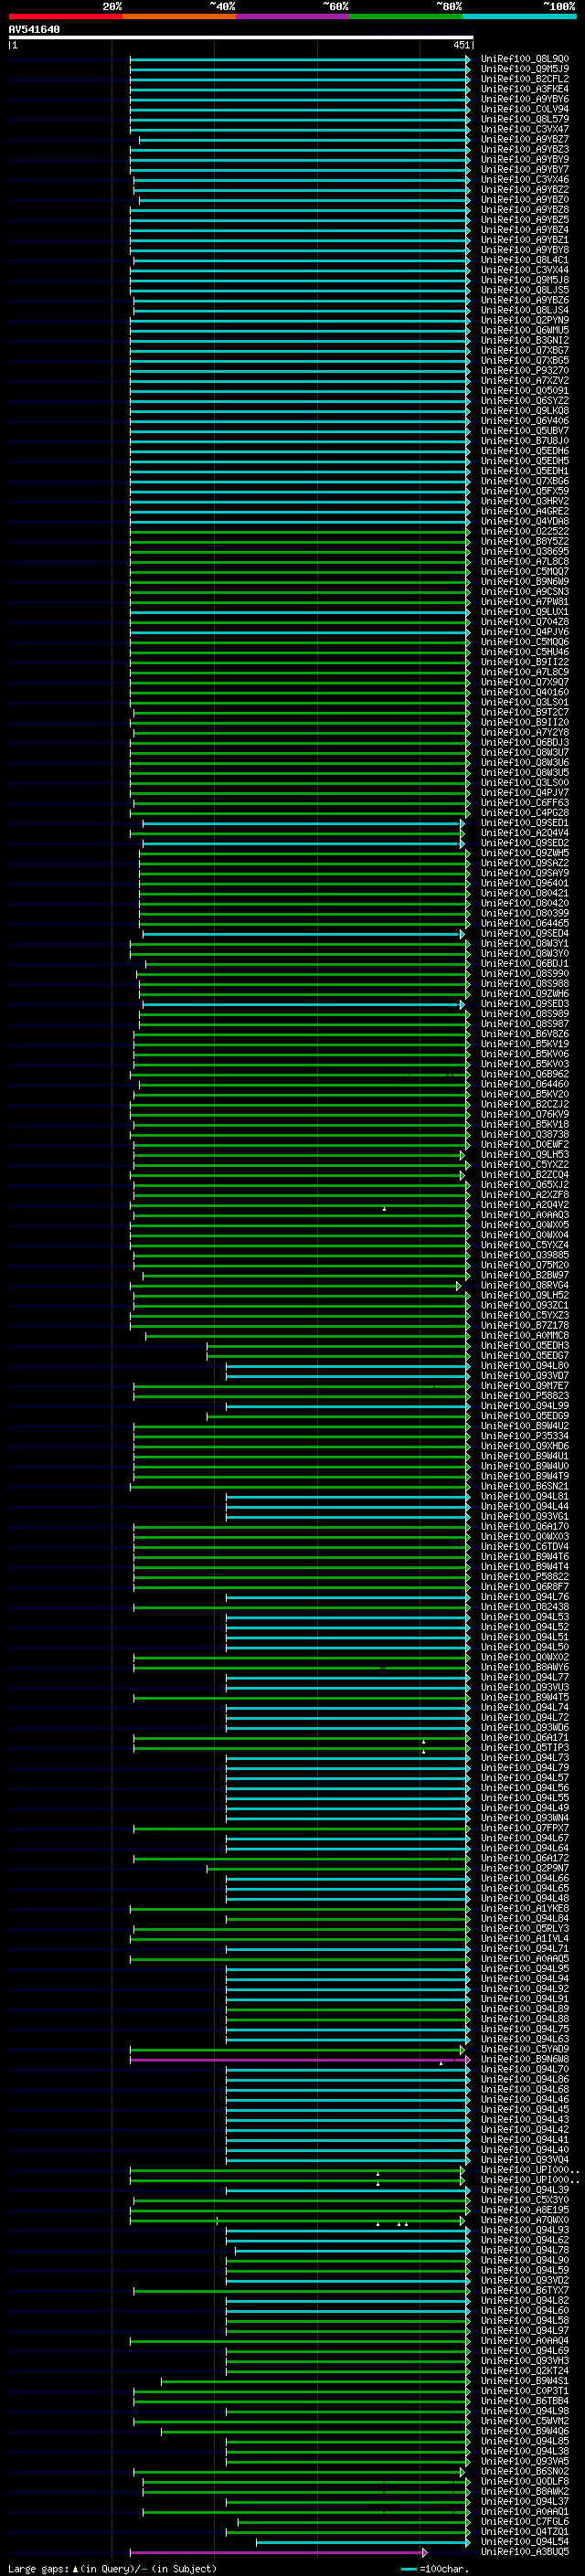Select the UniRef100_Q6WMU5 label

(525, 330)
